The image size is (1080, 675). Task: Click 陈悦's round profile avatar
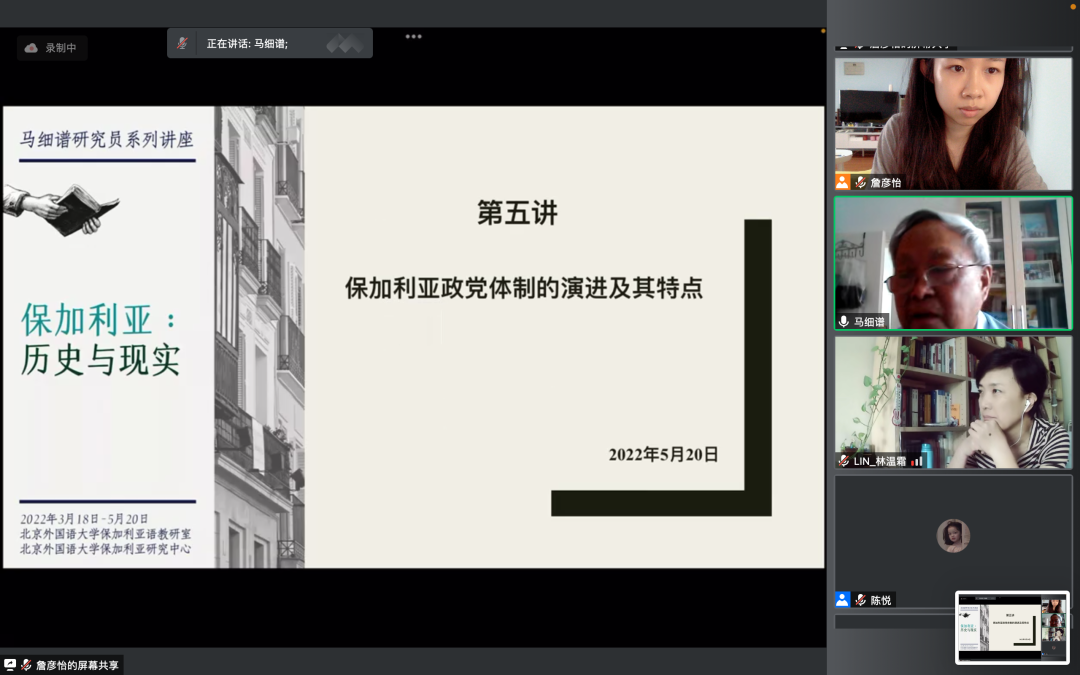(x=953, y=536)
